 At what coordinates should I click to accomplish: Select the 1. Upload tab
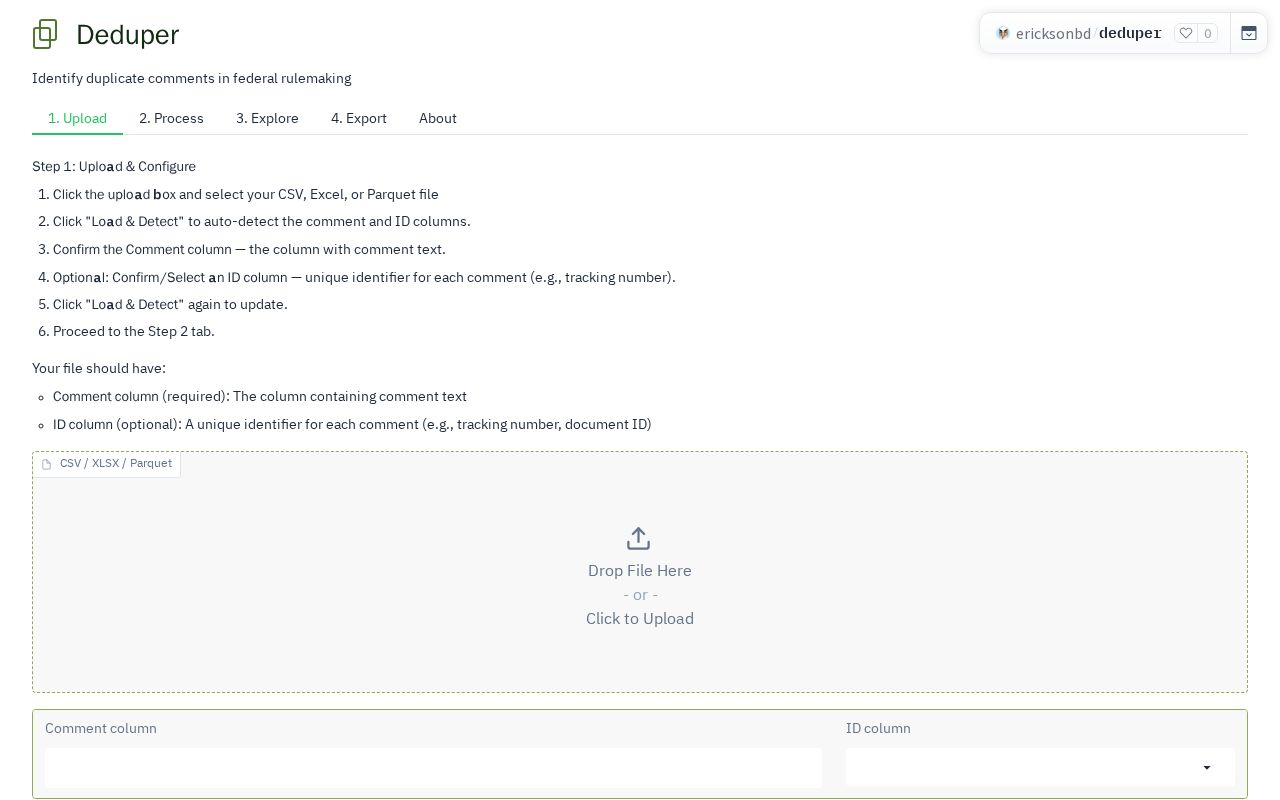[x=77, y=118]
